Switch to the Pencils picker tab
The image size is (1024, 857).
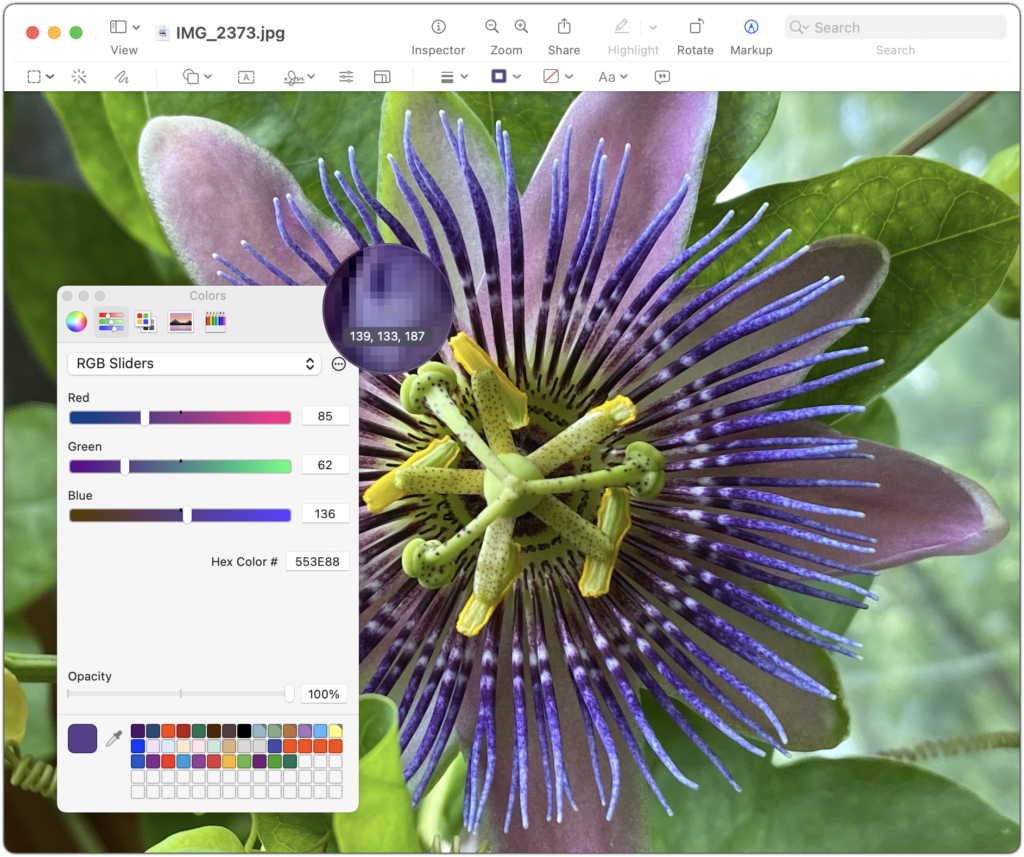point(215,321)
